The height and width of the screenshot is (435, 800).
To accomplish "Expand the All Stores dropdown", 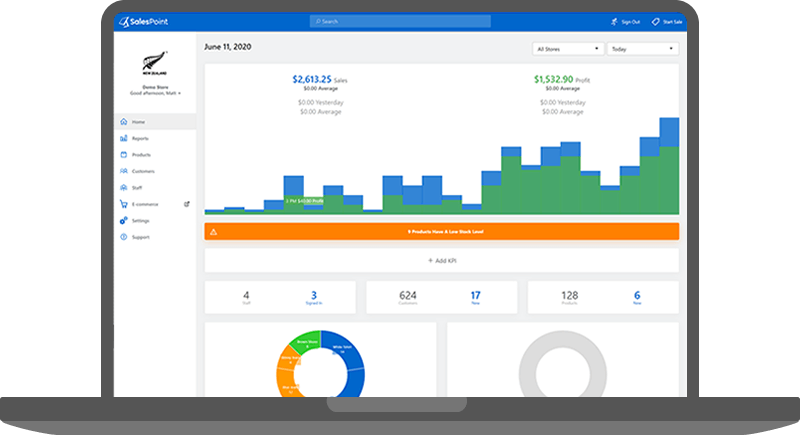I will [568, 48].
